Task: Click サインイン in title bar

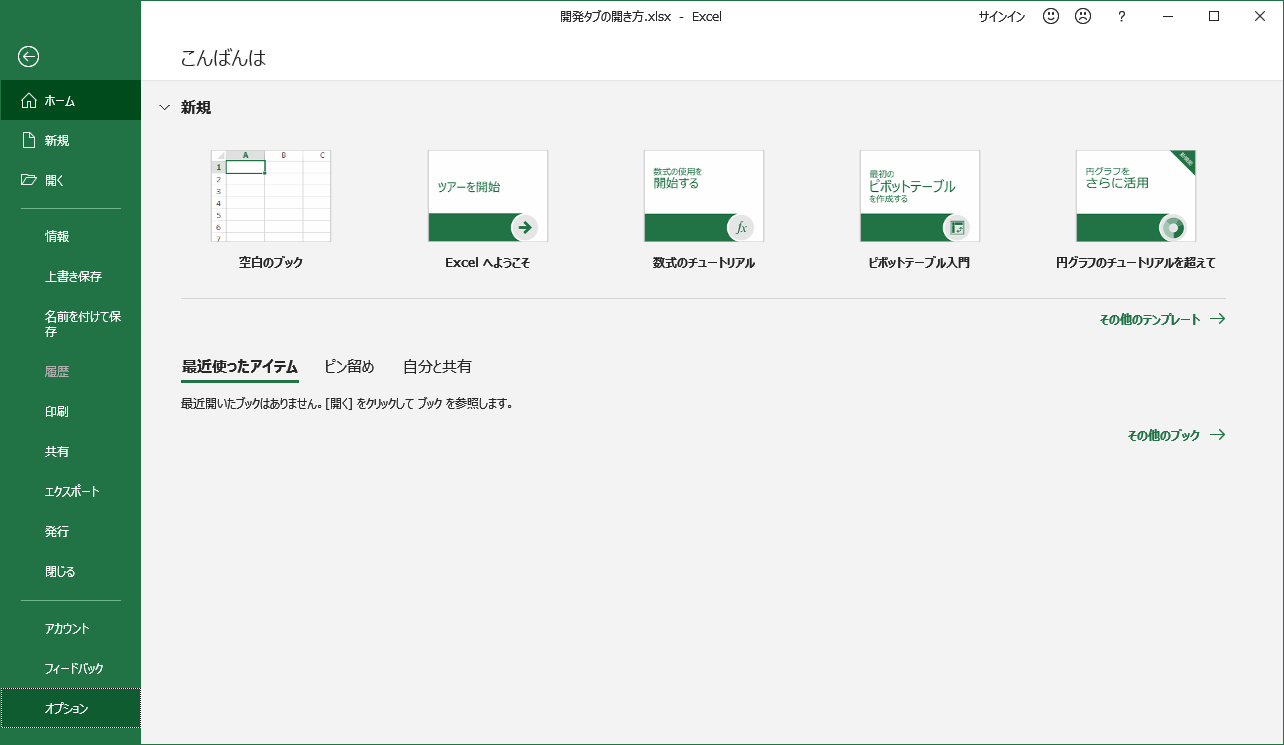Action: (1001, 17)
